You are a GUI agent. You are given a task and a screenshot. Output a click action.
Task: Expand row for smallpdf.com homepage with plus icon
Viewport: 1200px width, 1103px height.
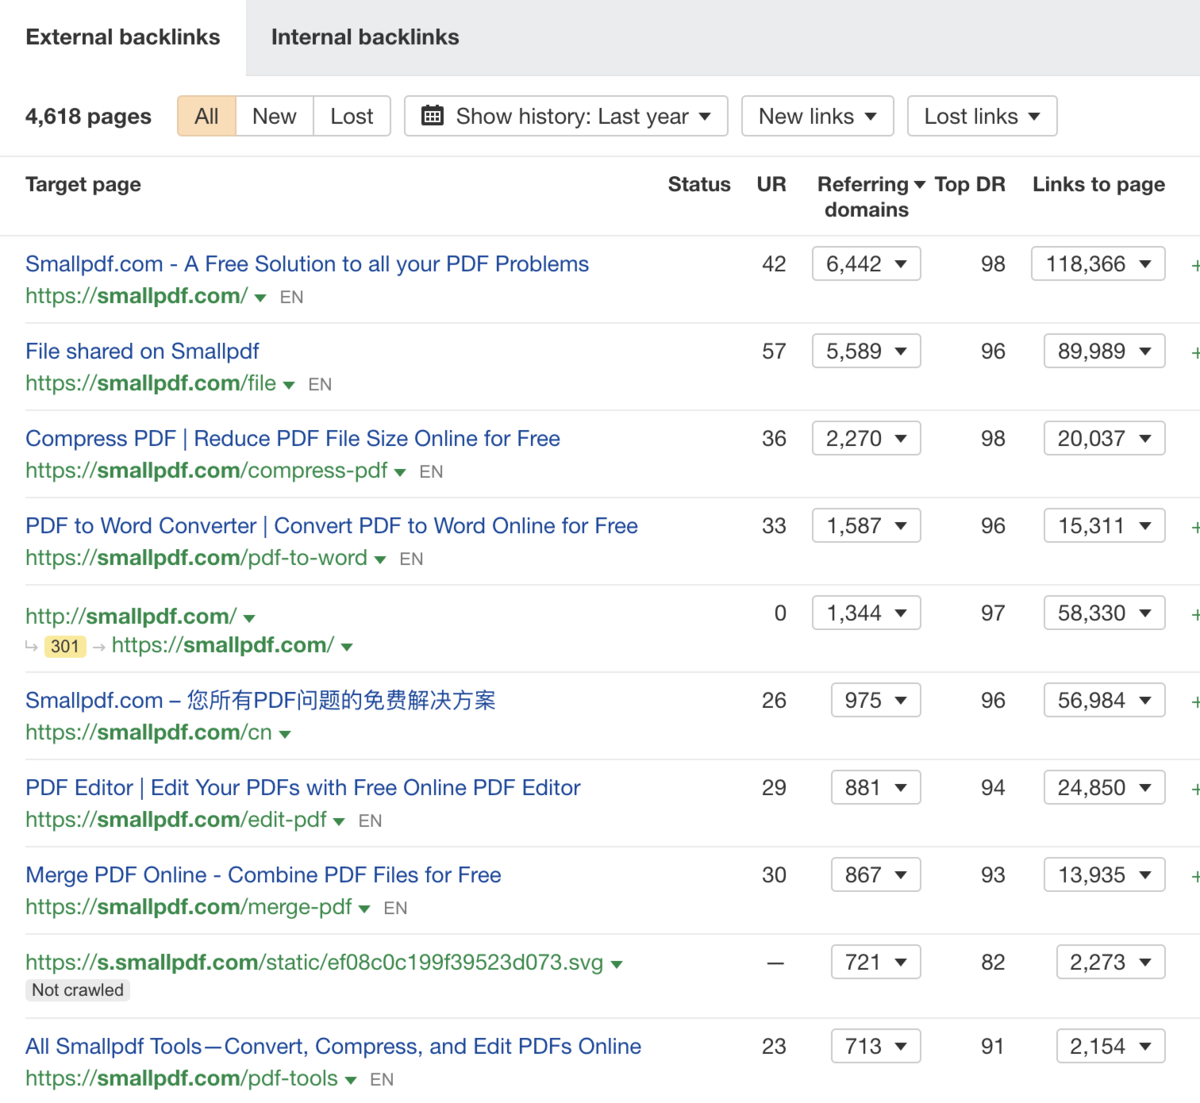click(1195, 265)
